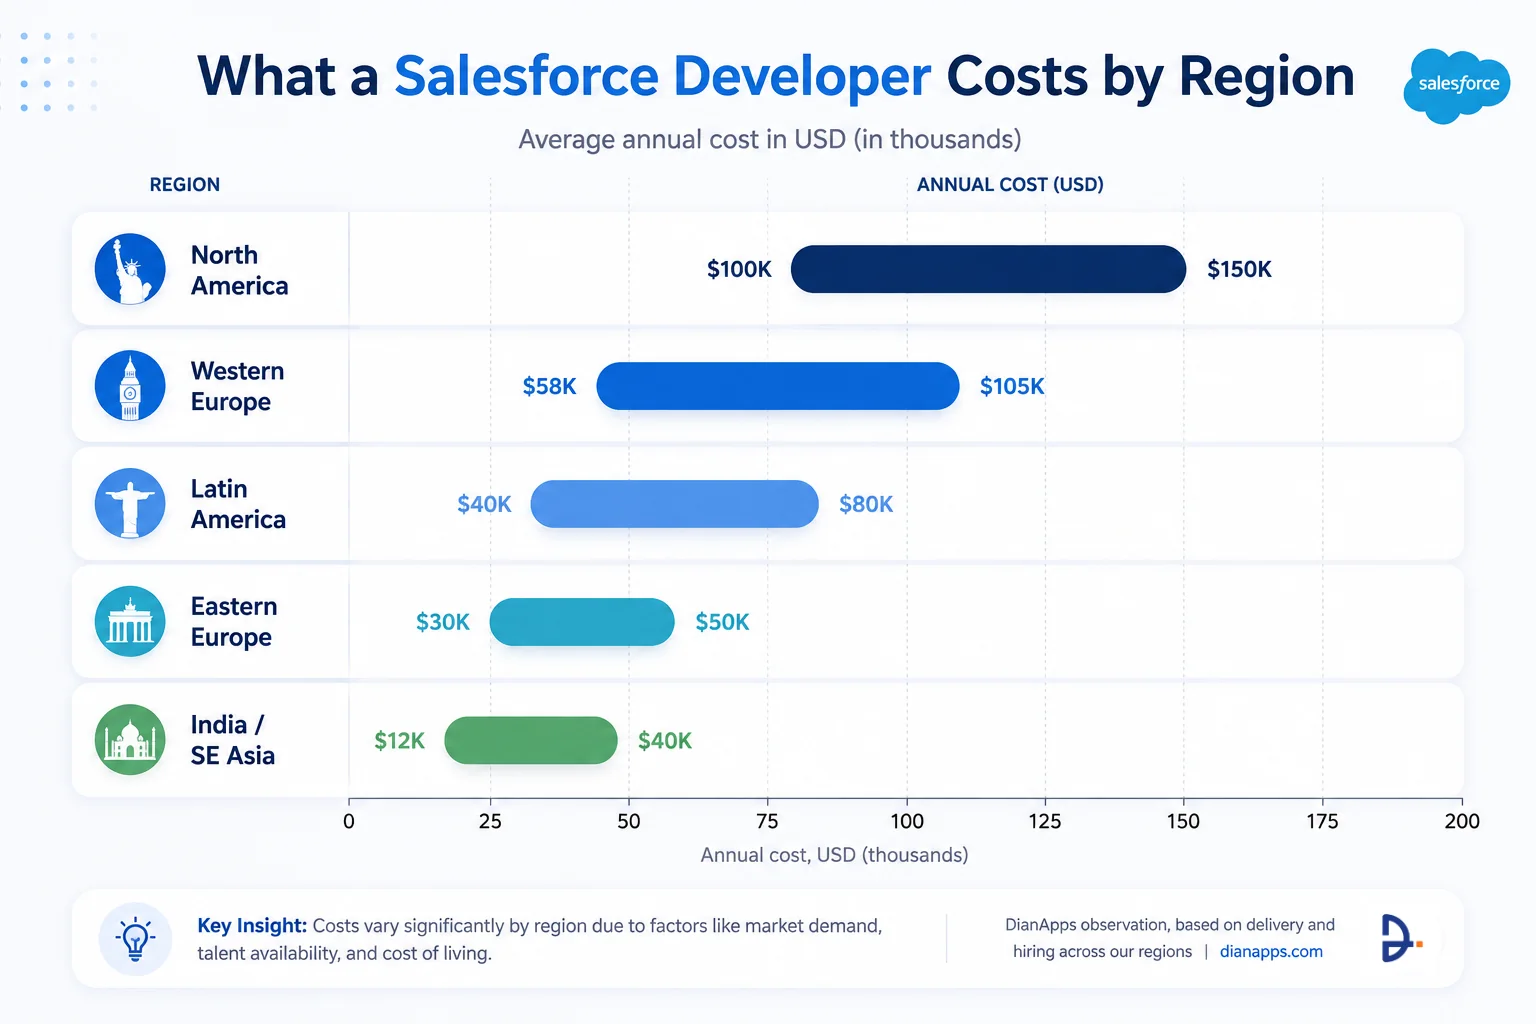The width and height of the screenshot is (1536, 1024).
Task: Click the REGION column header
Action: pyautogui.click(x=185, y=185)
